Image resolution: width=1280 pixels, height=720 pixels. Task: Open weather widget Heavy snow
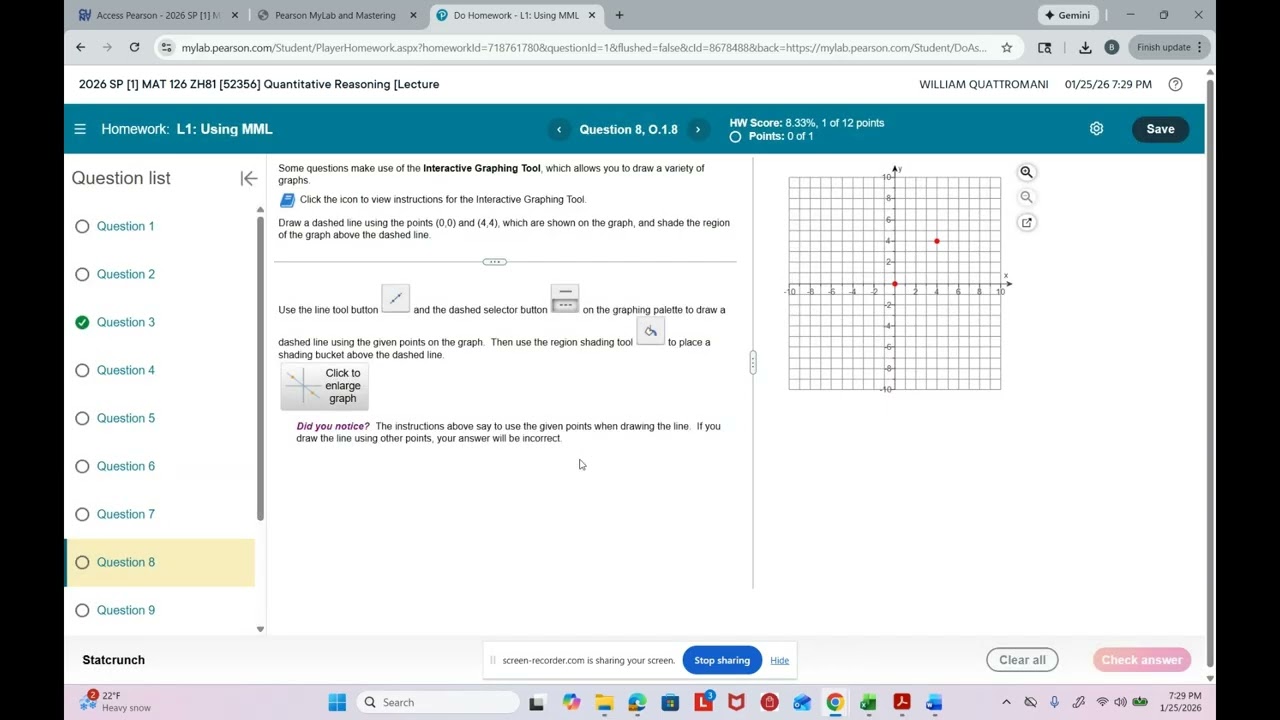pyautogui.click(x=117, y=702)
